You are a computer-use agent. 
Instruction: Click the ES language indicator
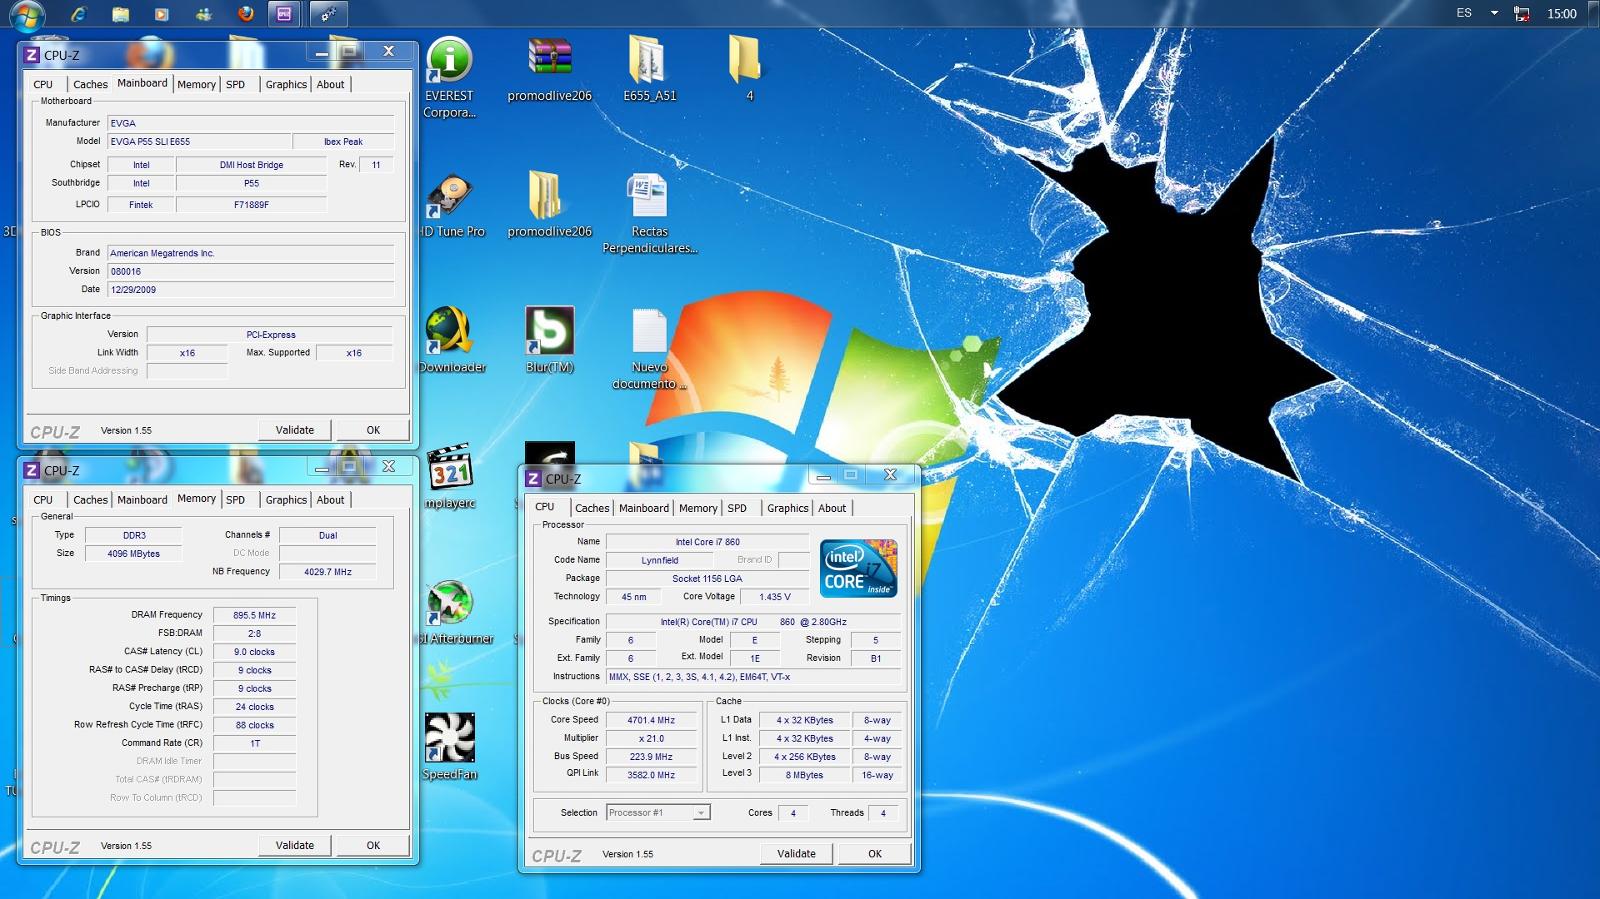(1464, 13)
